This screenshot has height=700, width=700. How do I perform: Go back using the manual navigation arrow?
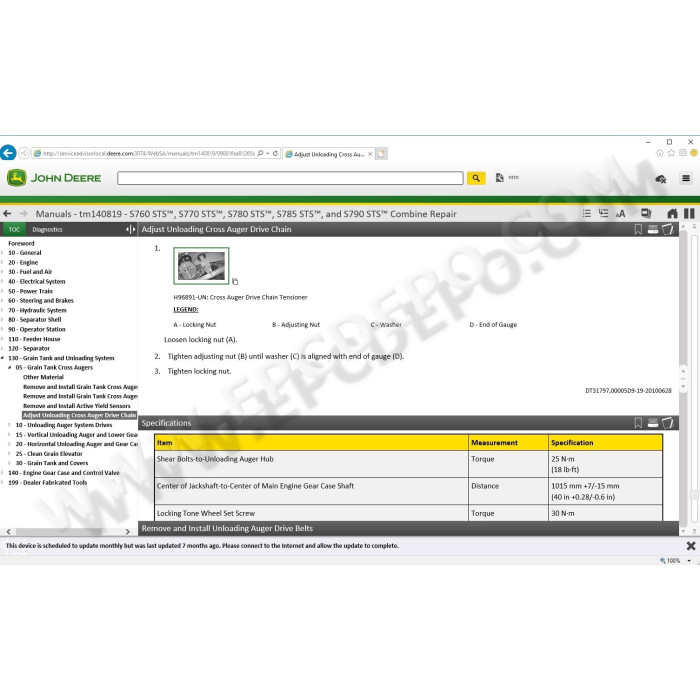click(7, 214)
